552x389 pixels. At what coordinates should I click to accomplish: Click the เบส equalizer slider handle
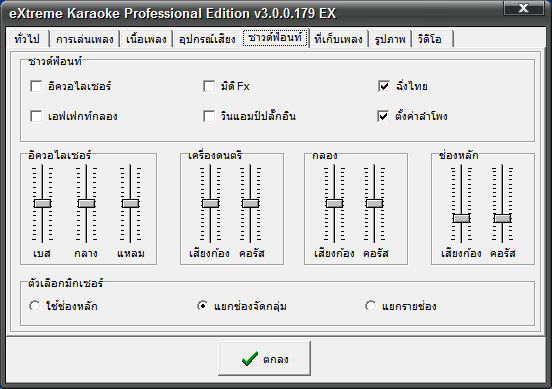point(43,203)
